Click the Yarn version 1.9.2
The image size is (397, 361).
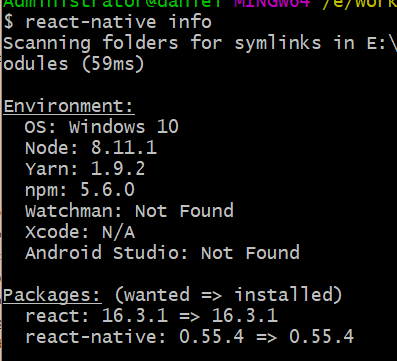pyautogui.click(x=118, y=169)
